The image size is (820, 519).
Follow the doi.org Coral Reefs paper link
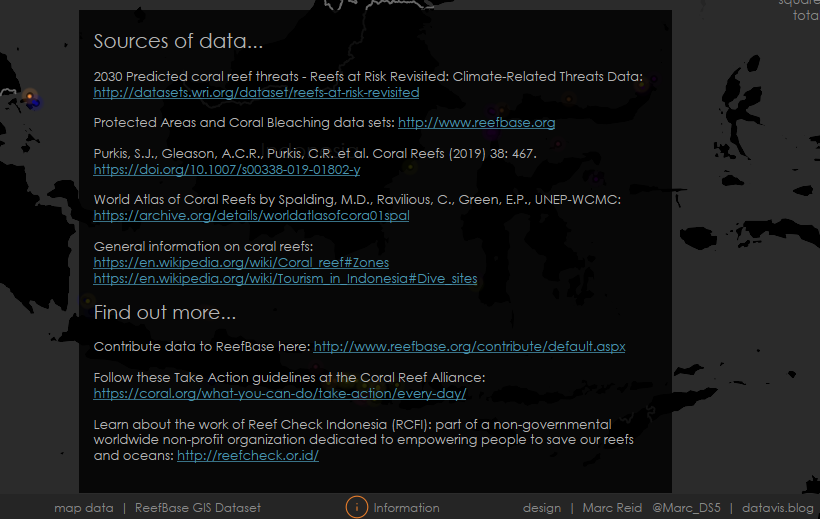coord(227,170)
